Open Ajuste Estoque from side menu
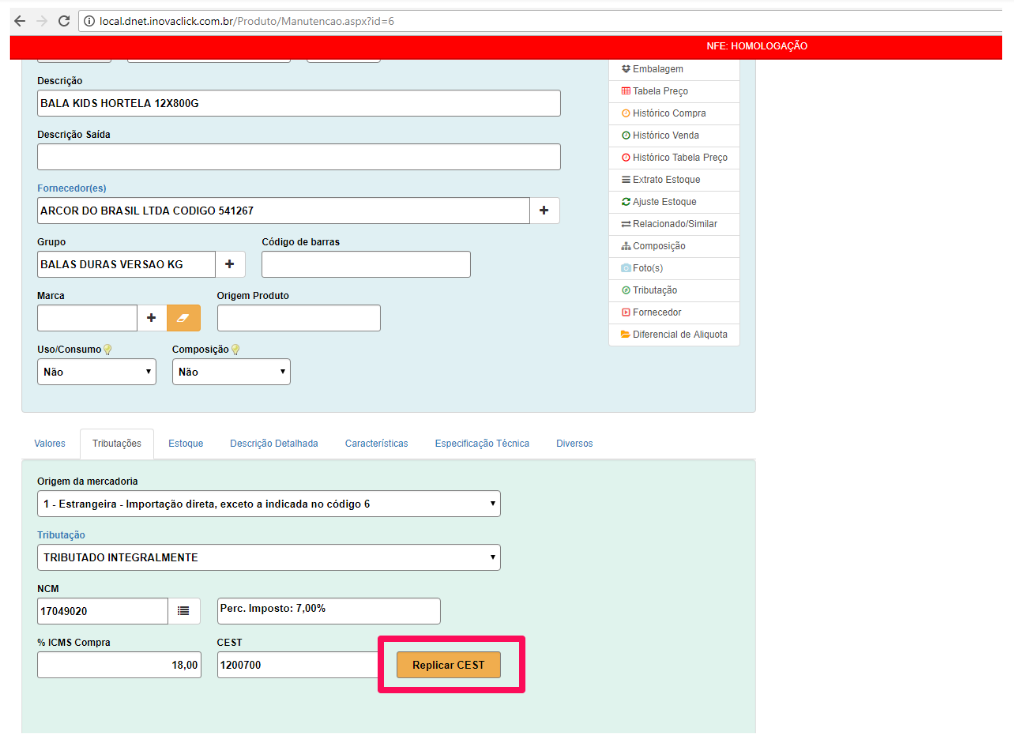The width and height of the screenshot is (1014, 750). coord(664,202)
